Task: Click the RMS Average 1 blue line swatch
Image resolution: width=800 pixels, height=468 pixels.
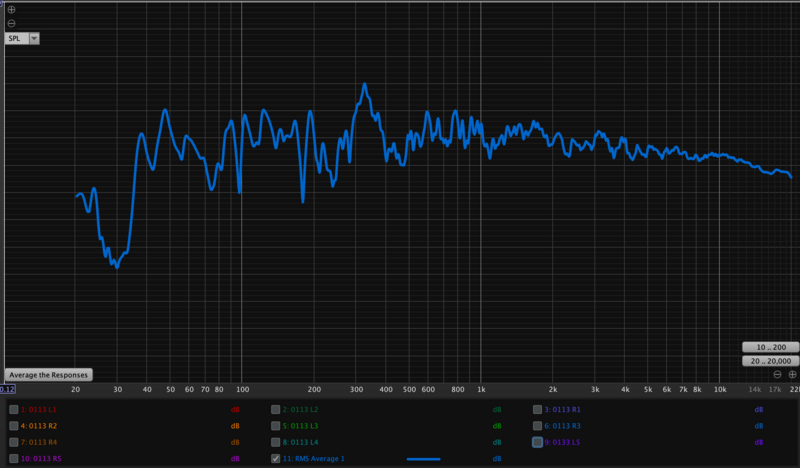Action: (423, 459)
